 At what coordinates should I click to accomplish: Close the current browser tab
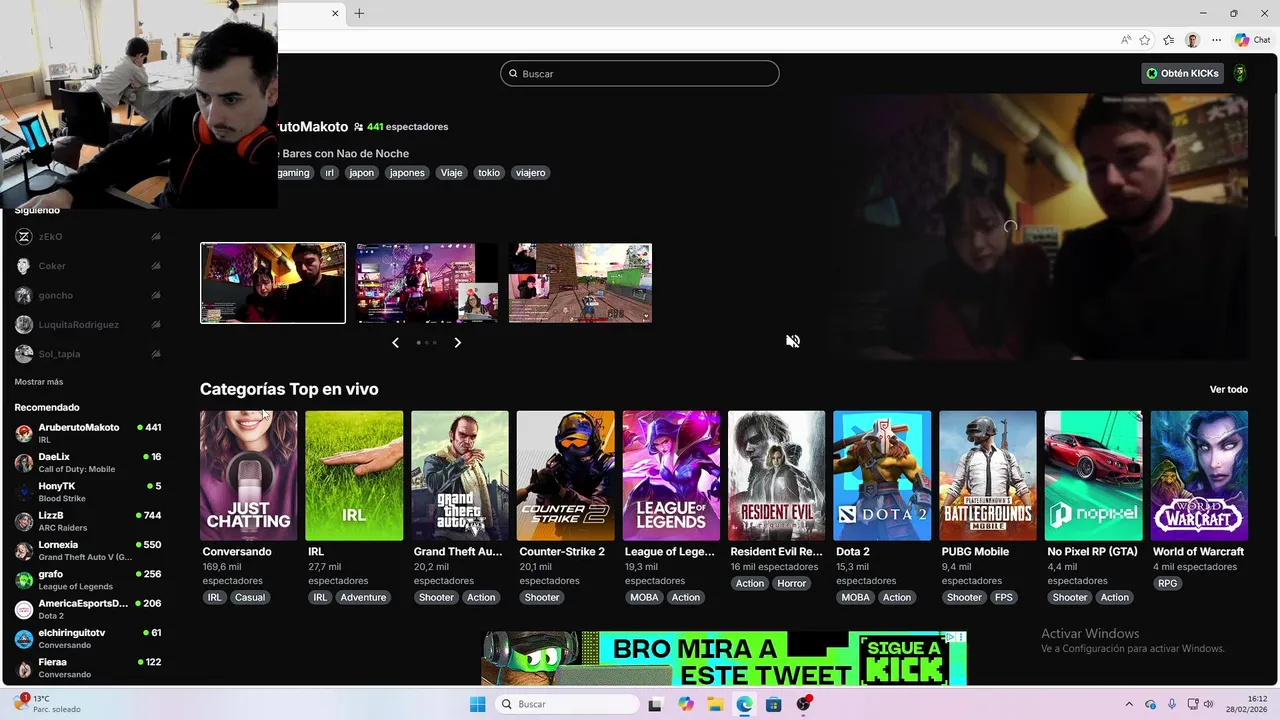coord(335,13)
